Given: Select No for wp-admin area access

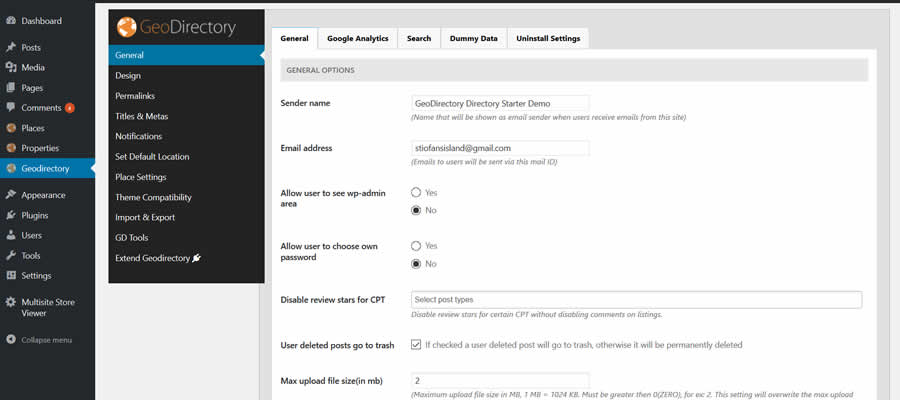Looking at the screenshot, I should 416,210.
